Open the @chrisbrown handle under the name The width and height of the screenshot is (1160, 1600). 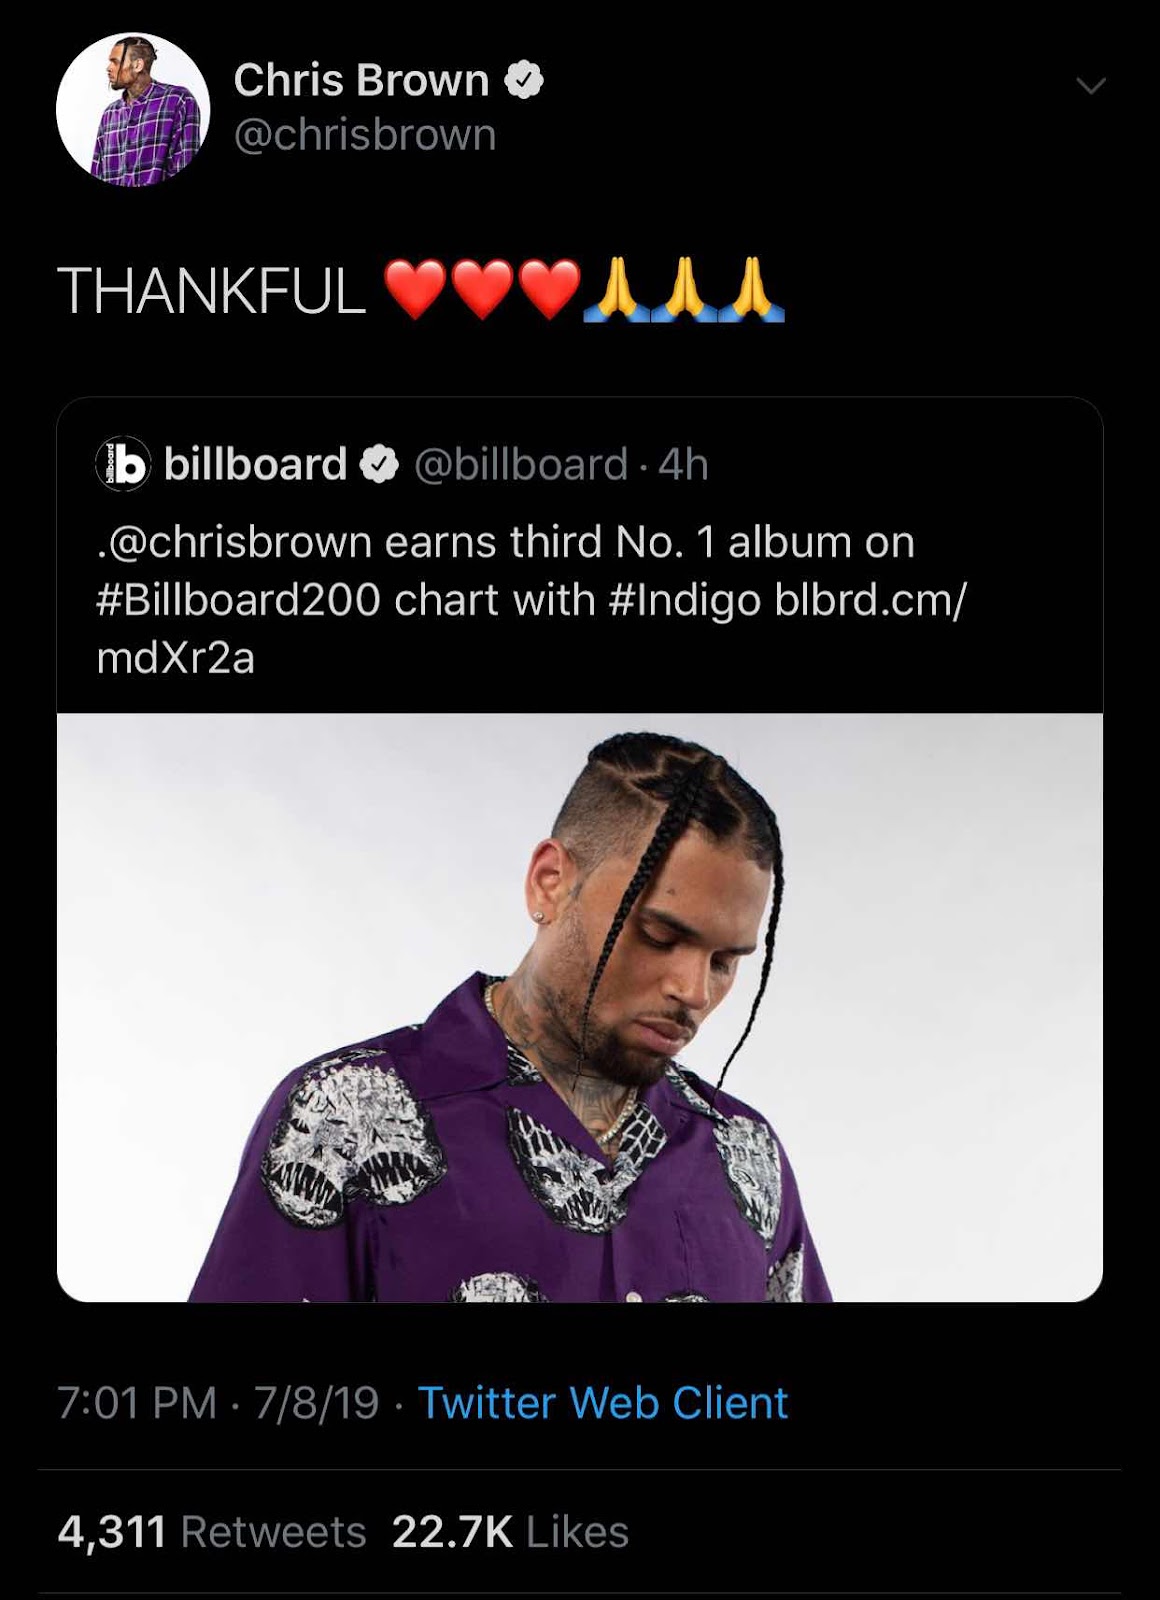coord(365,135)
